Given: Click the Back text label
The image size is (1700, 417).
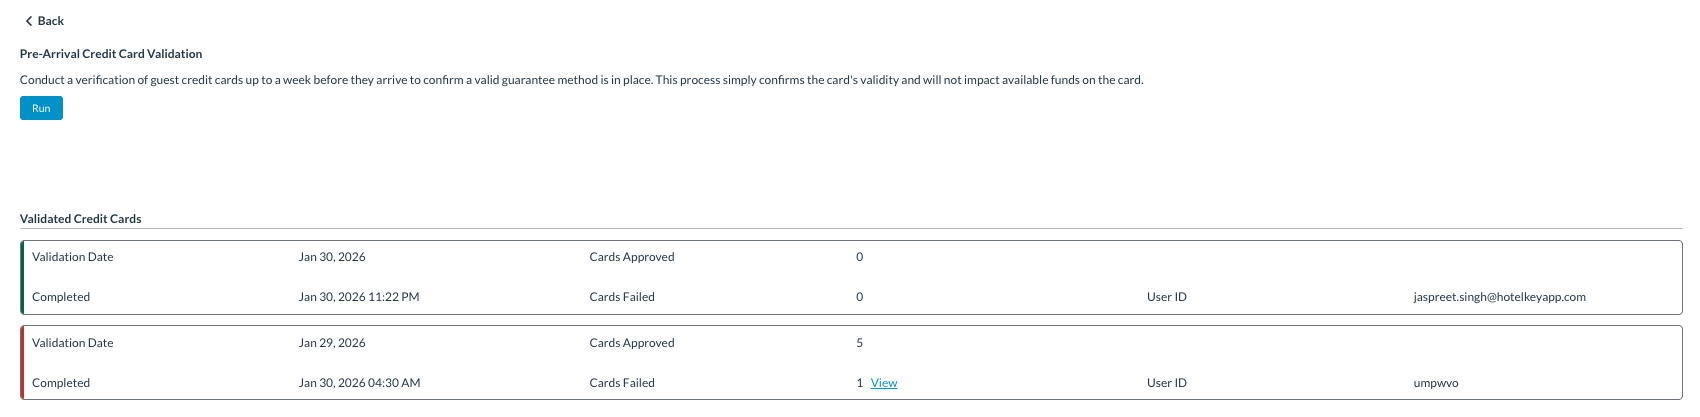Looking at the screenshot, I should pyautogui.click(x=51, y=21).
